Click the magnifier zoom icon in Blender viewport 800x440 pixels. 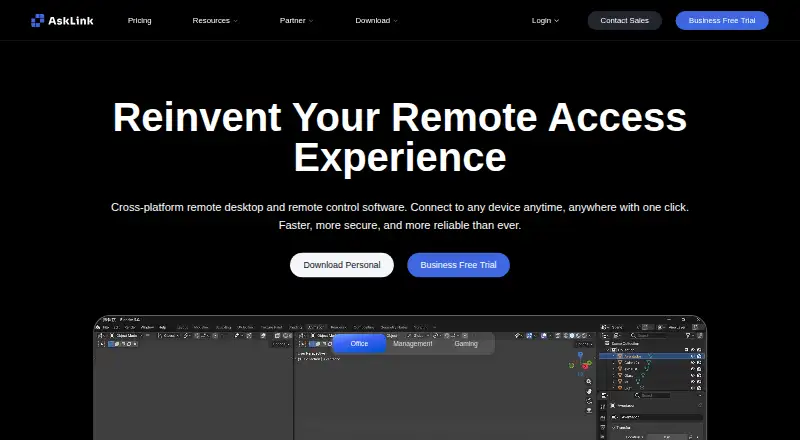pyautogui.click(x=589, y=381)
